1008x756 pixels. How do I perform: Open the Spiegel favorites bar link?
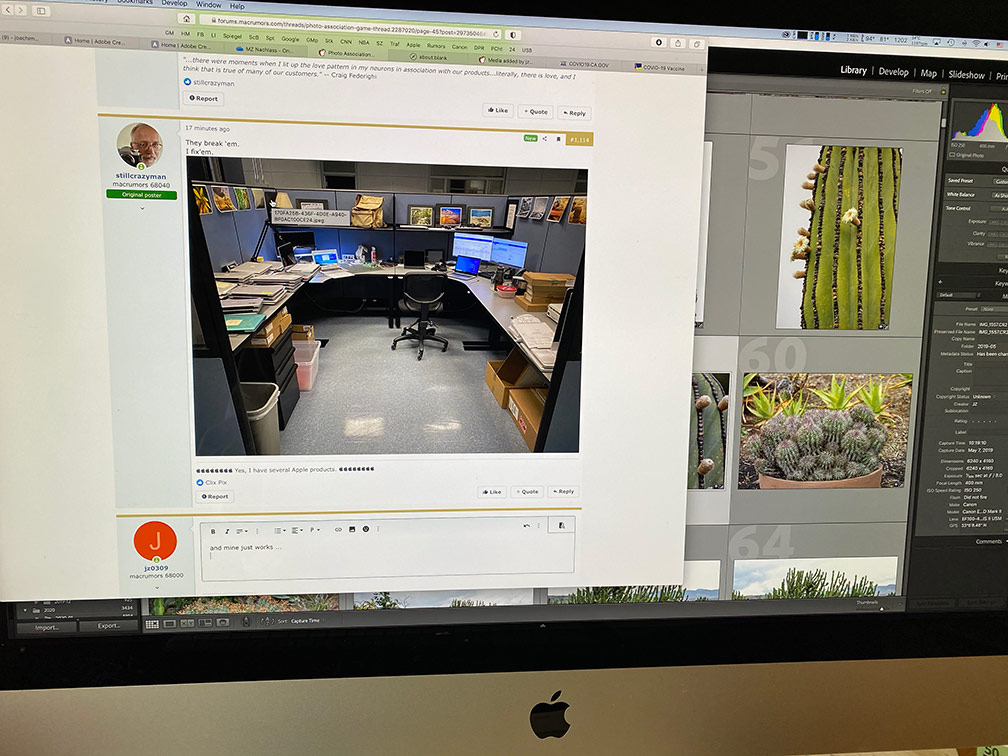(233, 36)
